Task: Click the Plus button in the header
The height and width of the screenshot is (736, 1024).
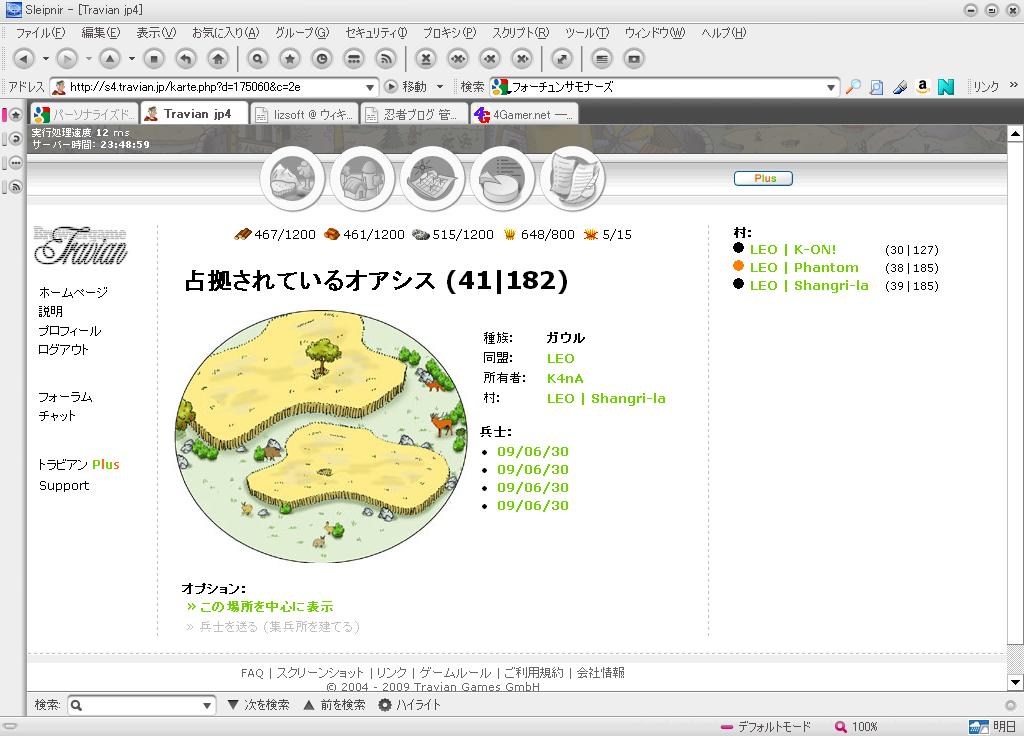Action: tap(763, 178)
